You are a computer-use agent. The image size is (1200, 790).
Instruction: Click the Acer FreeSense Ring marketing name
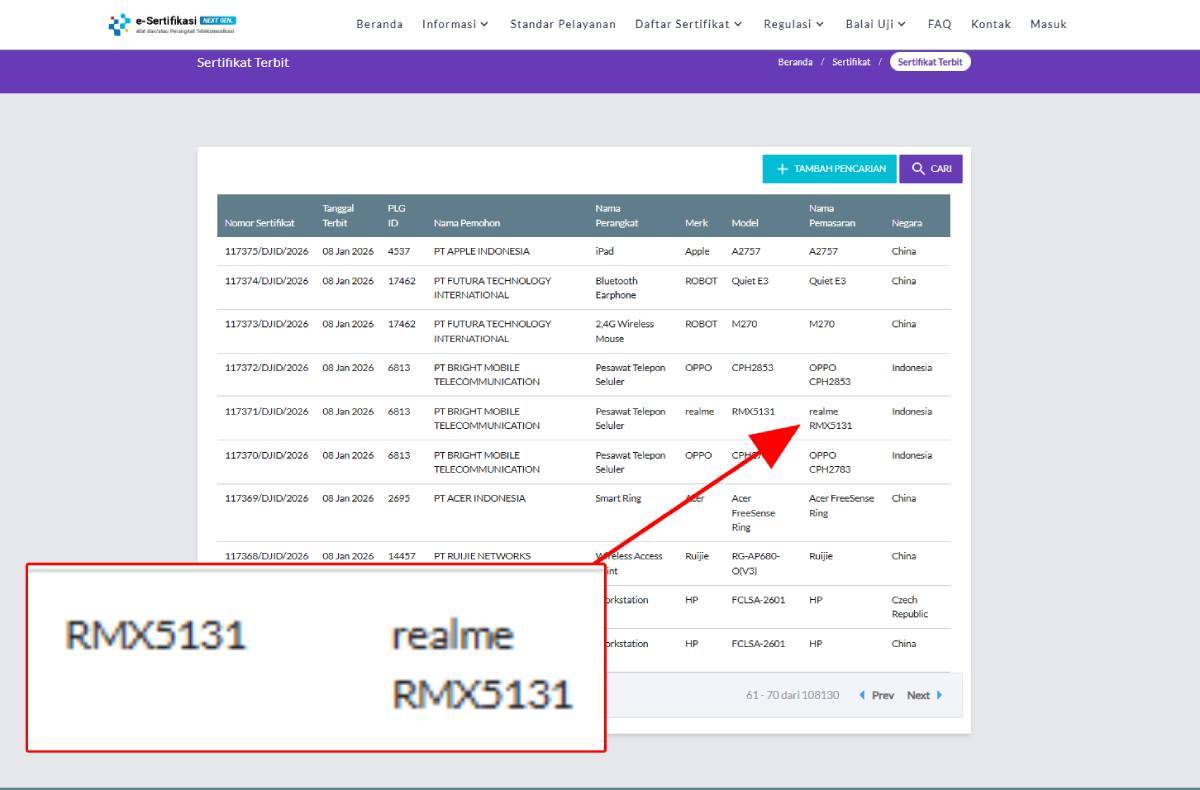[842, 505]
